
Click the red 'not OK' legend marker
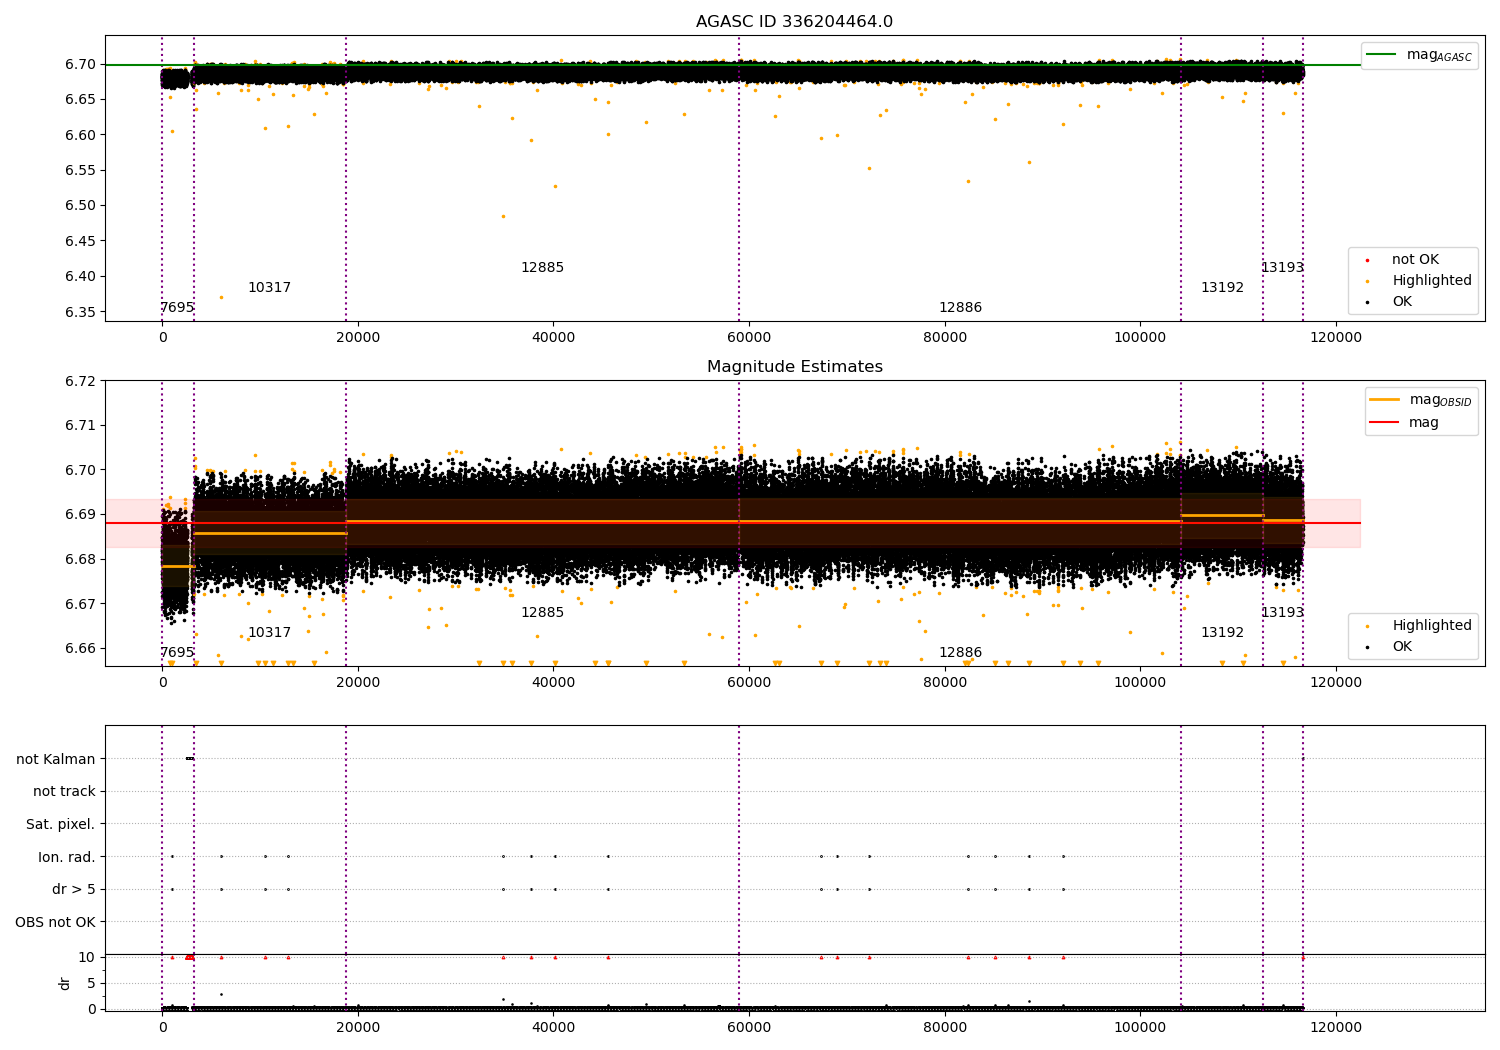1367,260
